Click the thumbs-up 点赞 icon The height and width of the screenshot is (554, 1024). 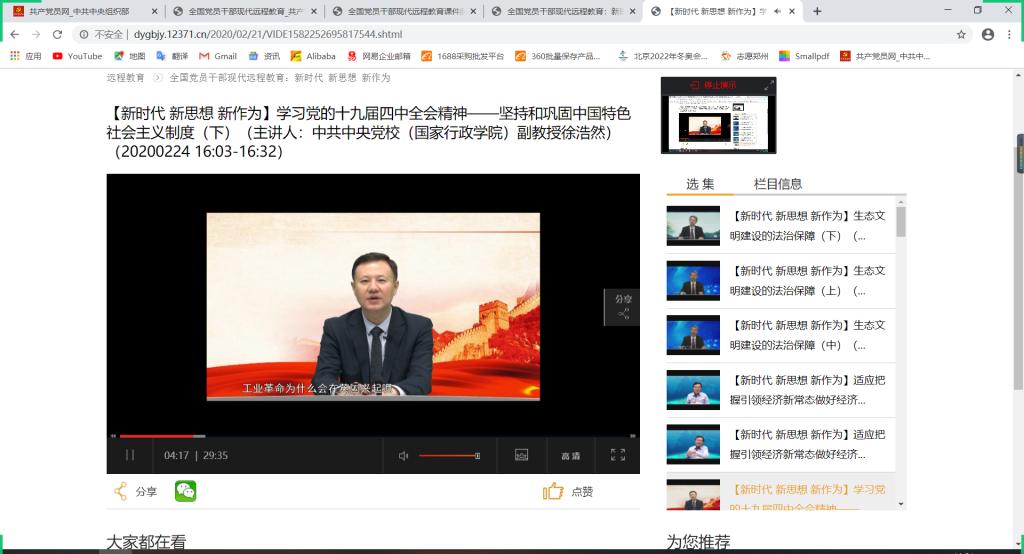(553, 491)
